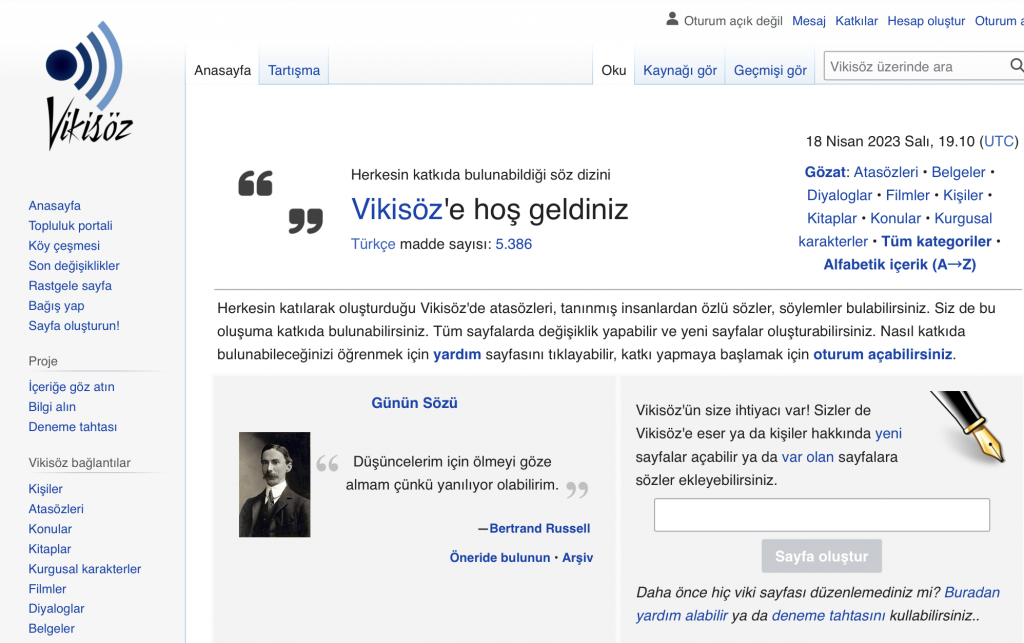Viewport: 1024px width, 643px height.
Task: Select the Geçmişi gör tab
Action: pos(770,70)
